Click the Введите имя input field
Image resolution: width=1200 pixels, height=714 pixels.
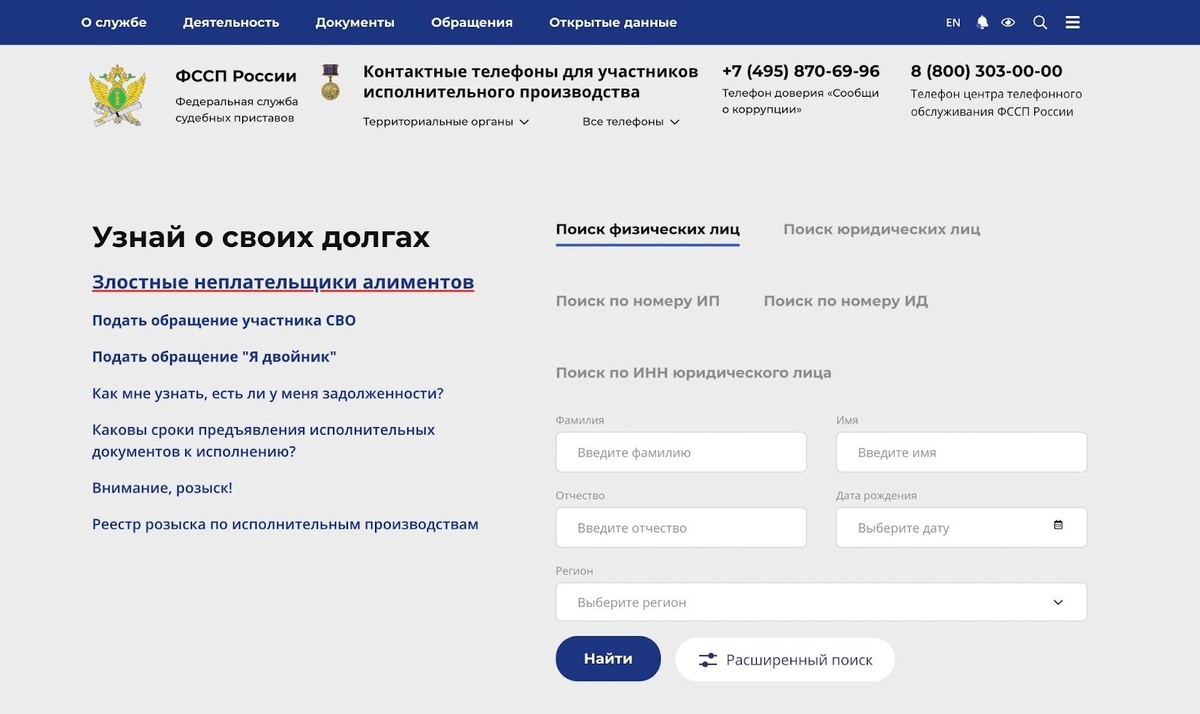(x=961, y=452)
